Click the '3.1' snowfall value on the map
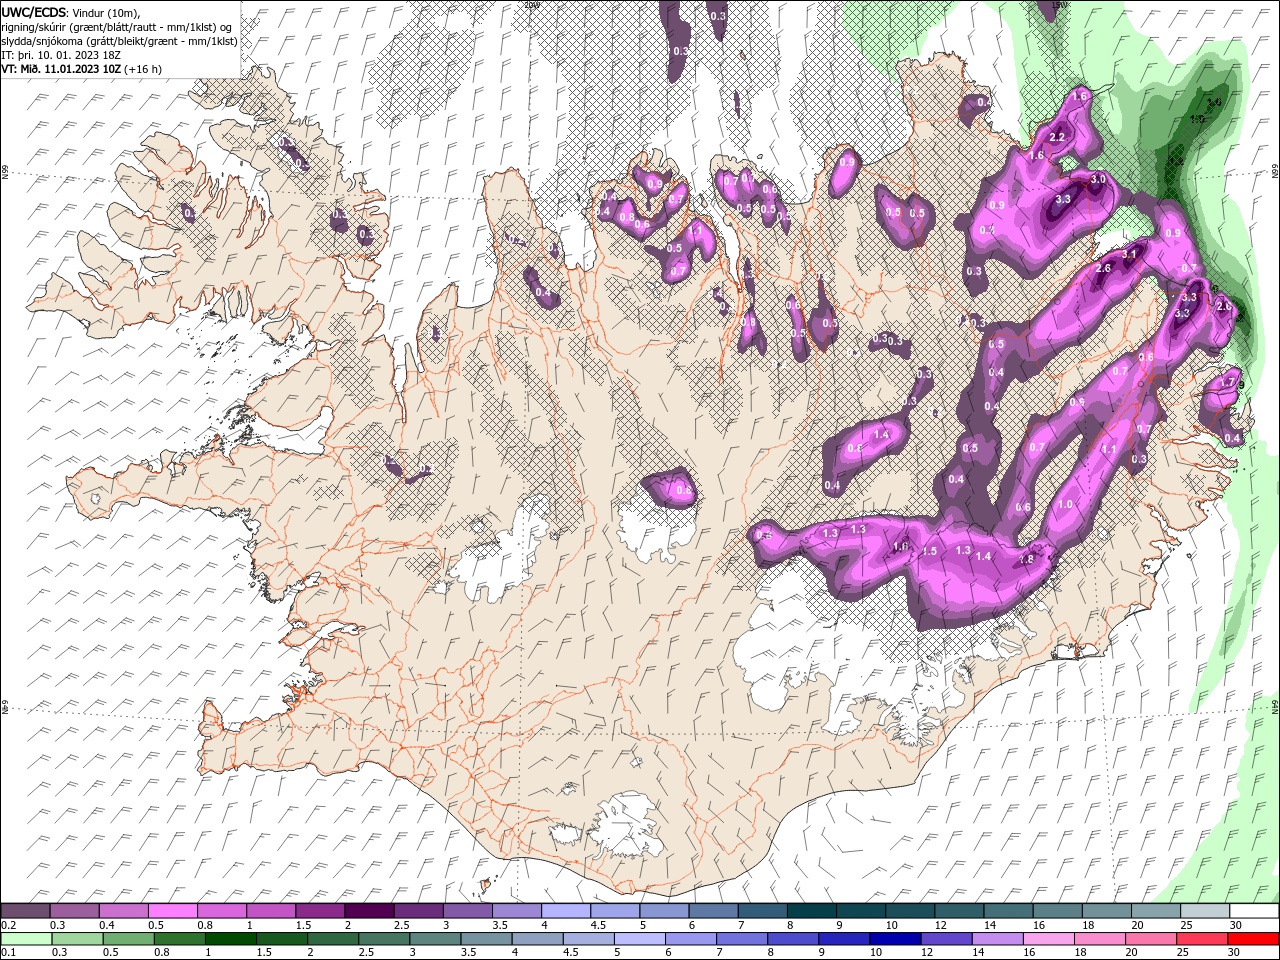 tap(1130, 254)
